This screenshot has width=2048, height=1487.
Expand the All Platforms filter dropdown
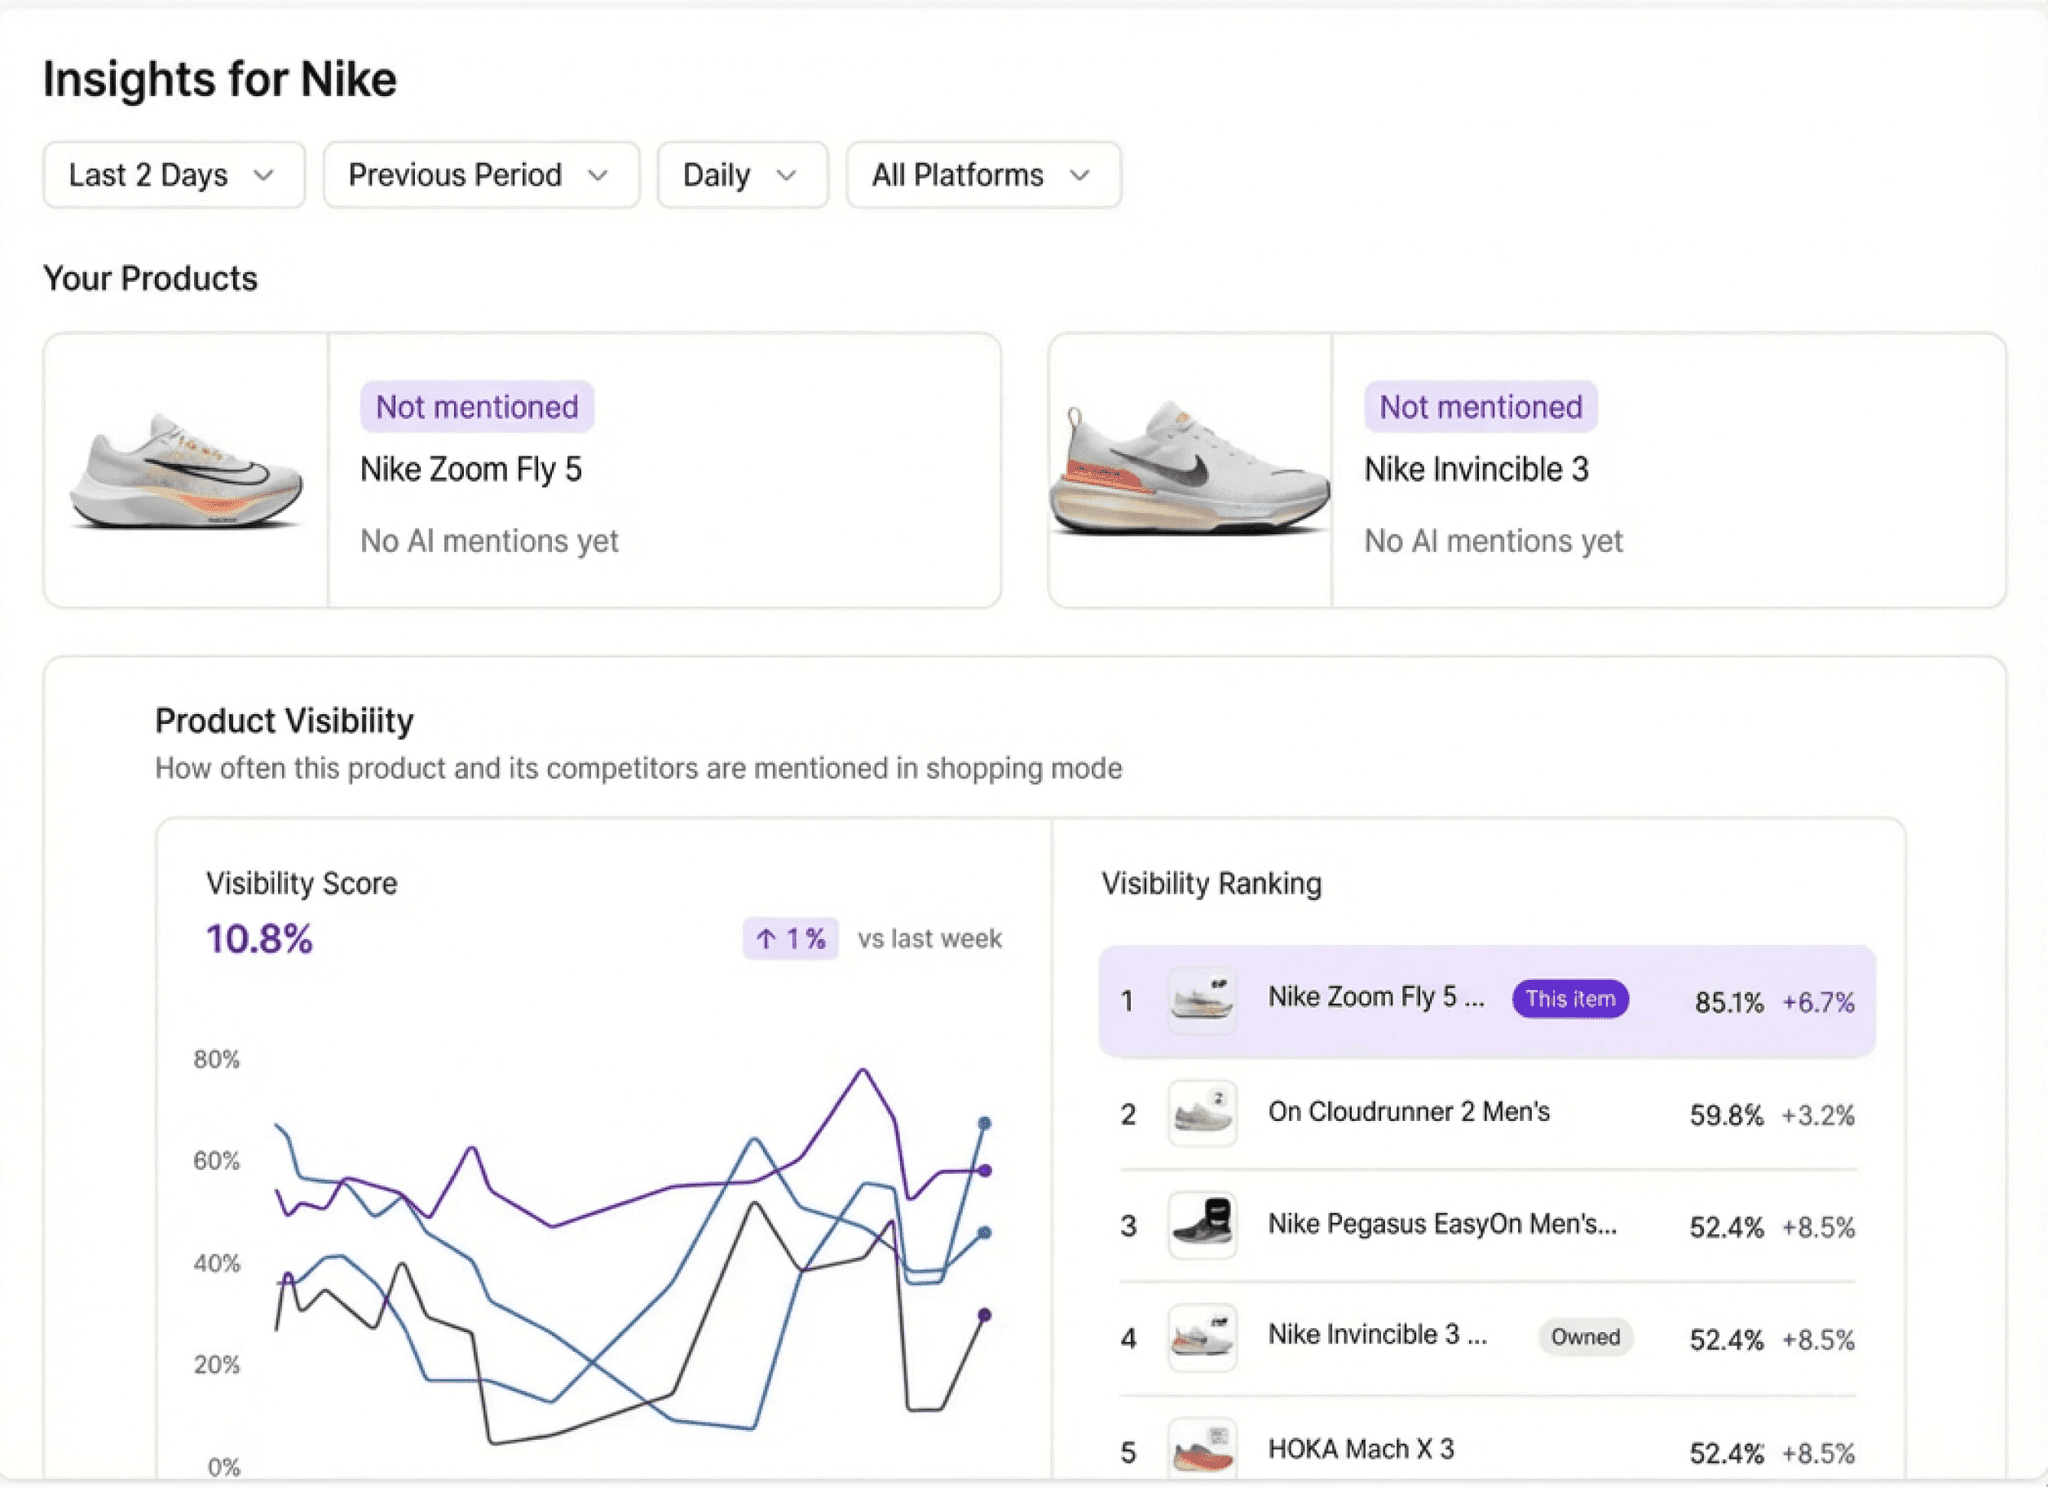[x=982, y=175]
